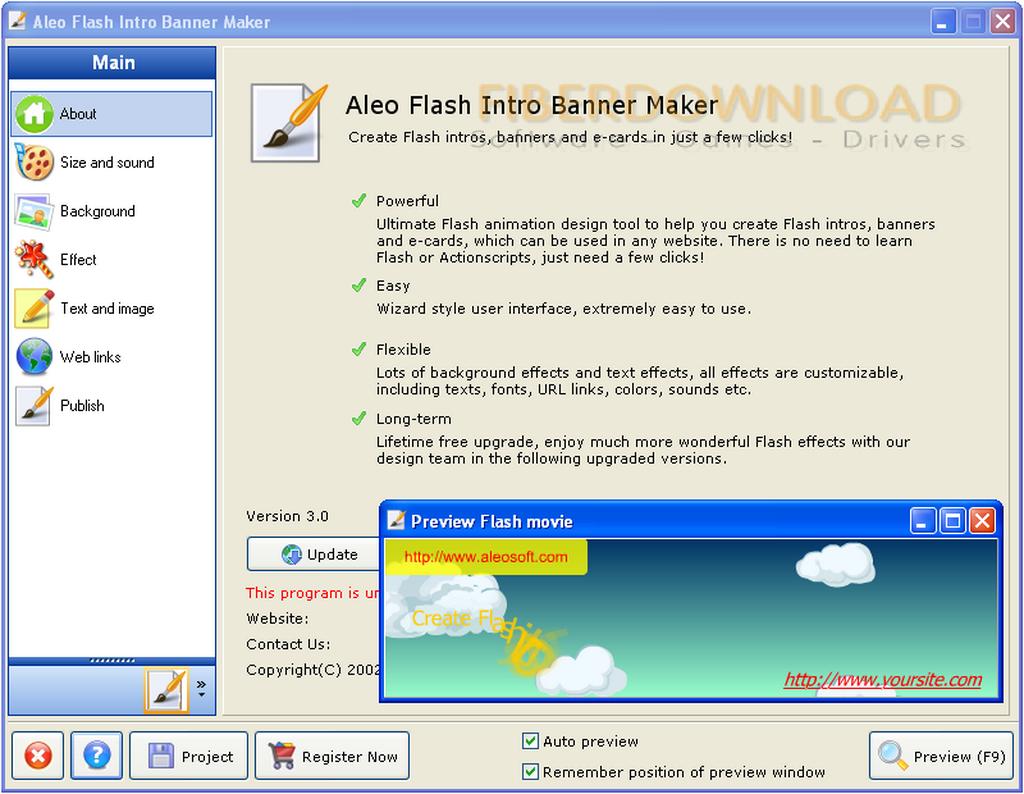This screenshot has width=1024, height=794.
Task: Maximize the Preview Flash movie window
Action: 953,521
